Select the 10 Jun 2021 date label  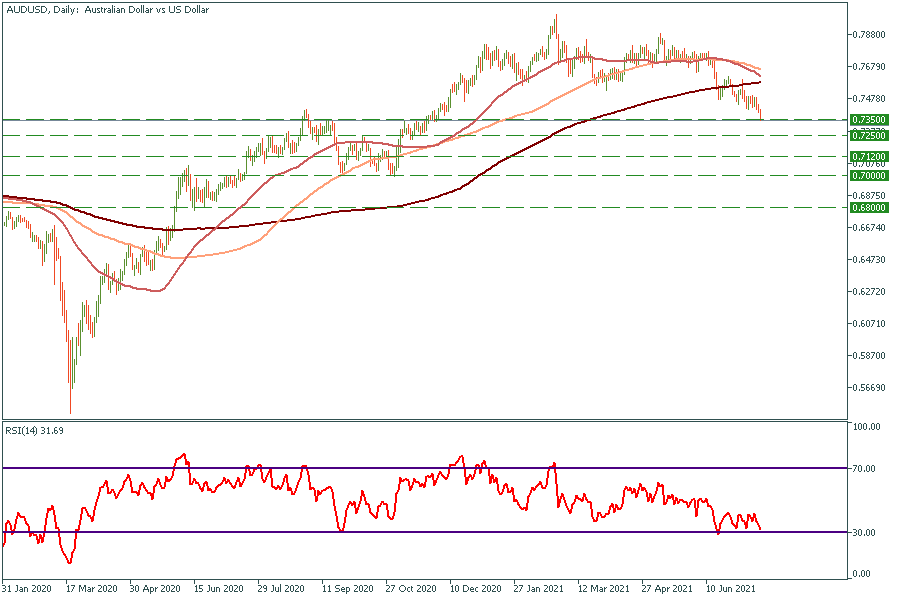click(x=731, y=589)
